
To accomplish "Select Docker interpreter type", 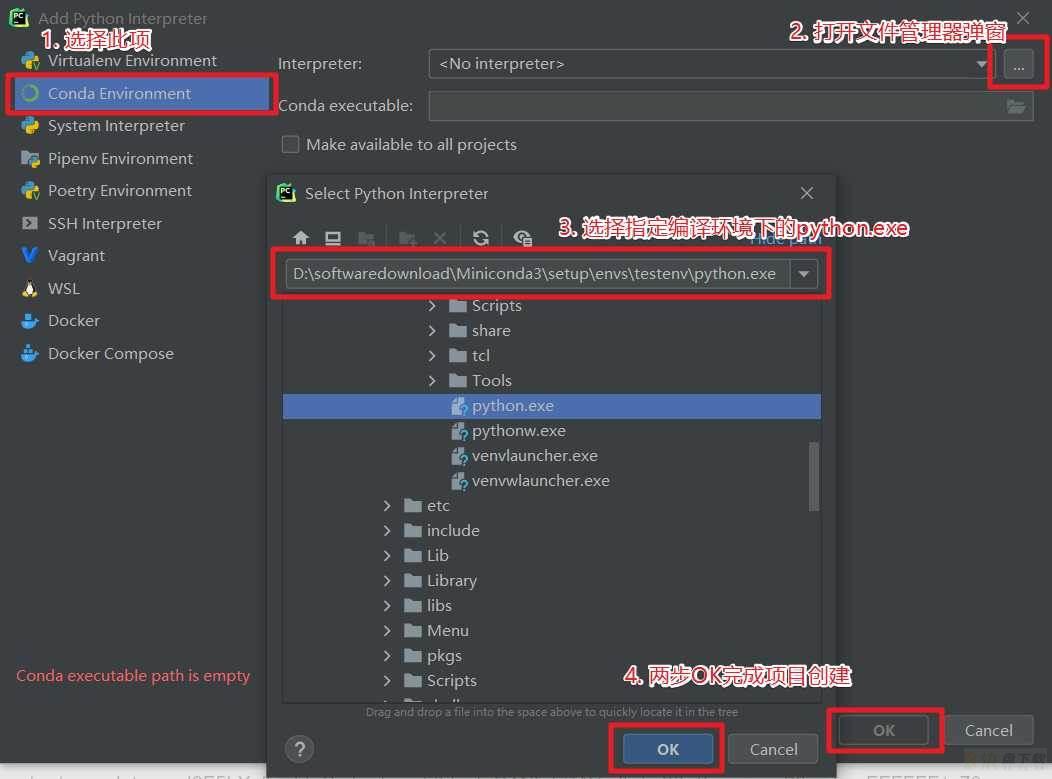I will click(74, 321).
